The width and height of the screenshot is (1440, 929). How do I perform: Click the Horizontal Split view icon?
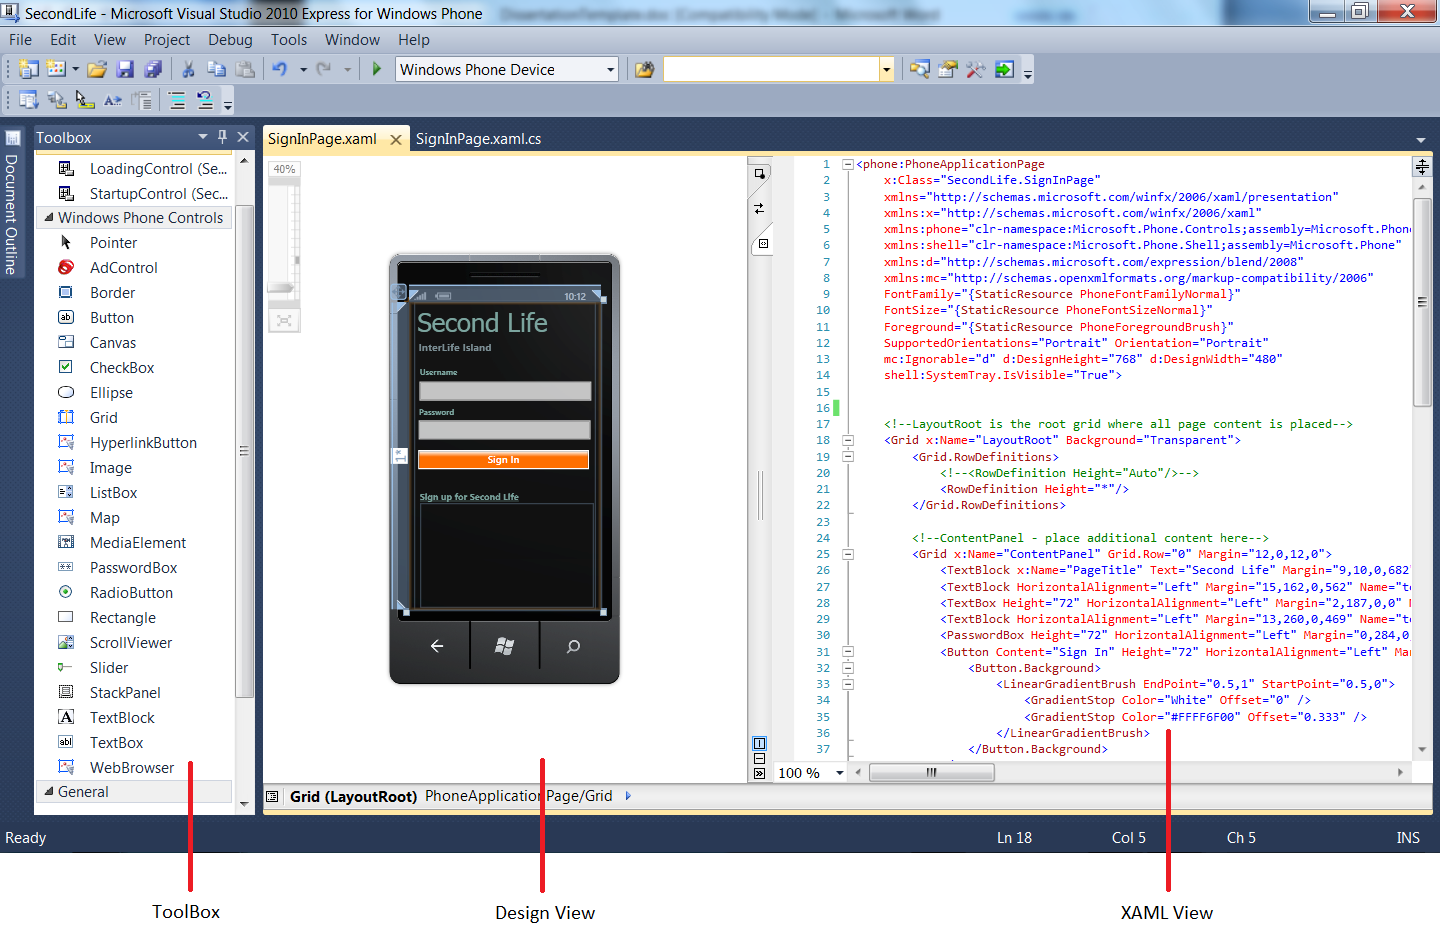759,759
